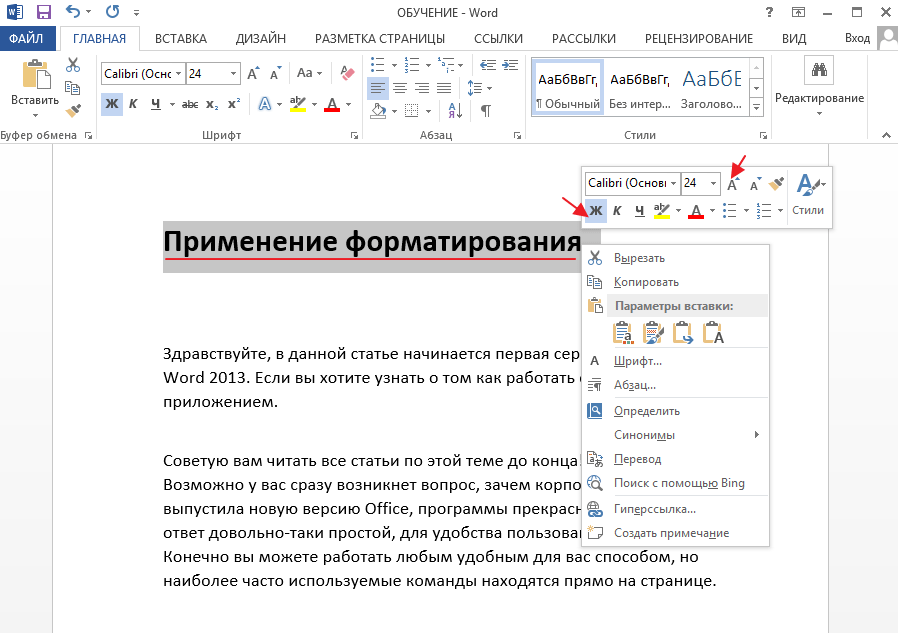Open Шрифт group dialog launcher
898x633 pixels.
355,136
